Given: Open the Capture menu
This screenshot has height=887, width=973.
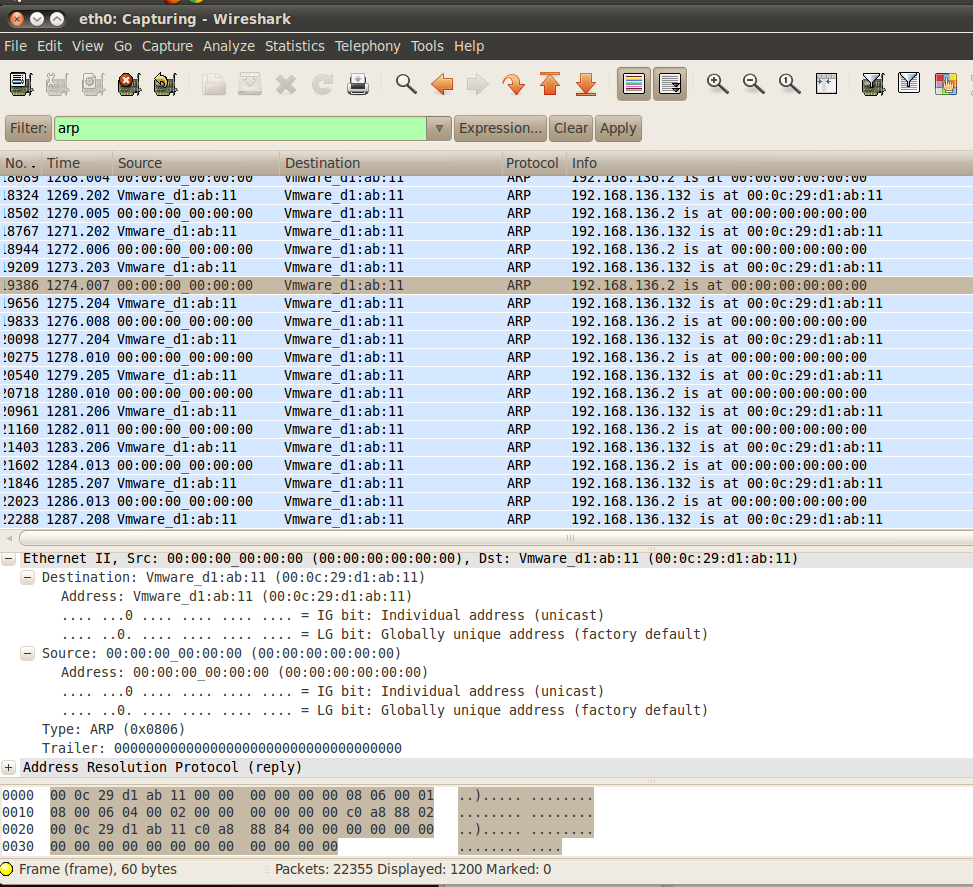Looking at the screenshot, I should coord(168,46).
